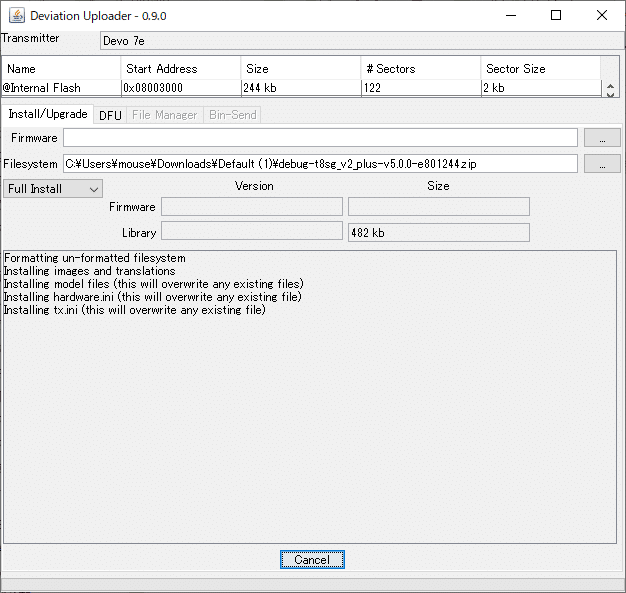Minimize the Deviation Uploader window
This screenshot has height=593, width=626.
coord(511,16)
